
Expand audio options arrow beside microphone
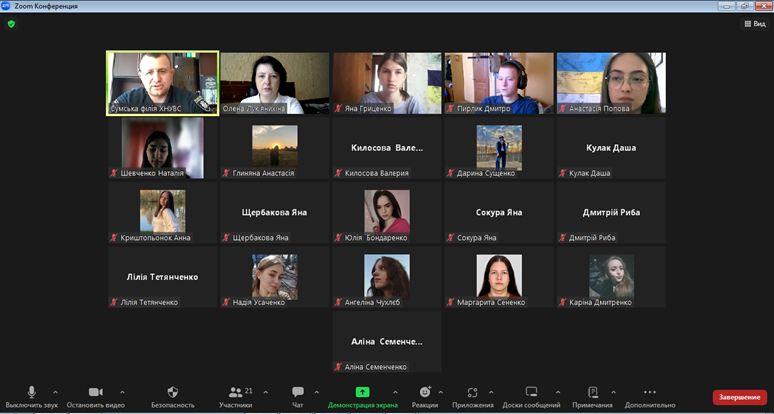tap(55, 392)
